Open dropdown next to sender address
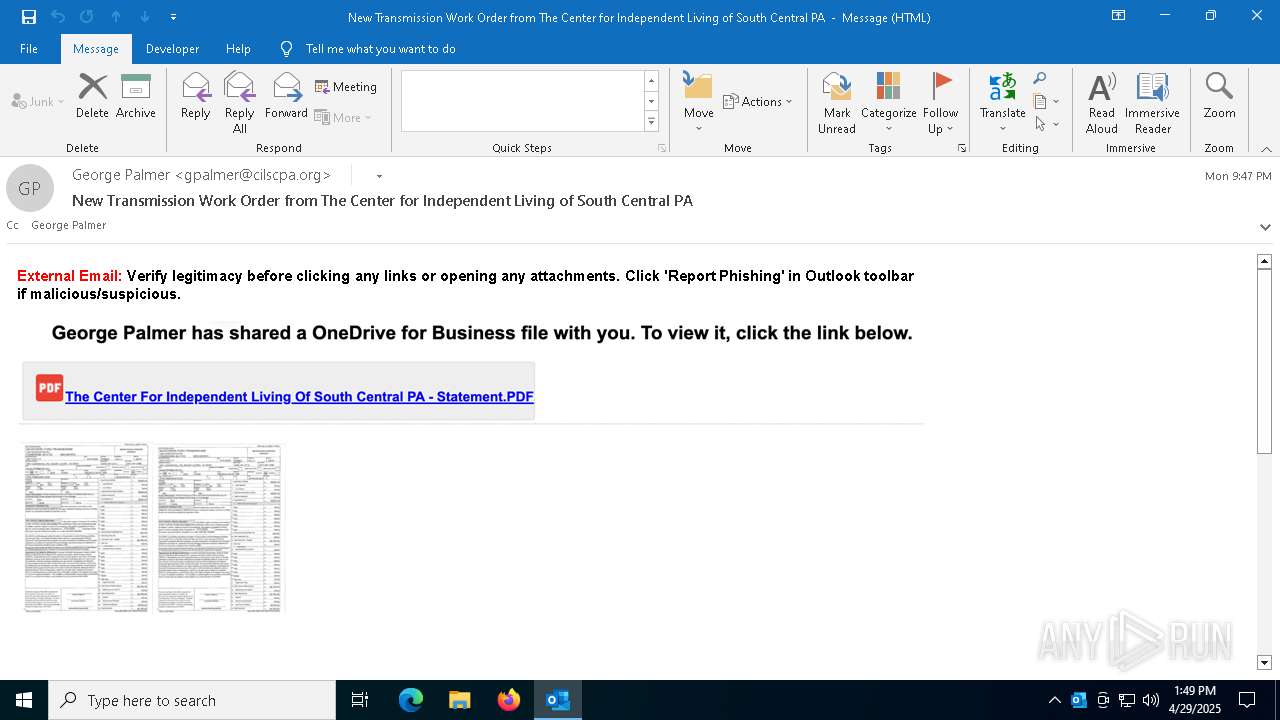 click(379, 176)
